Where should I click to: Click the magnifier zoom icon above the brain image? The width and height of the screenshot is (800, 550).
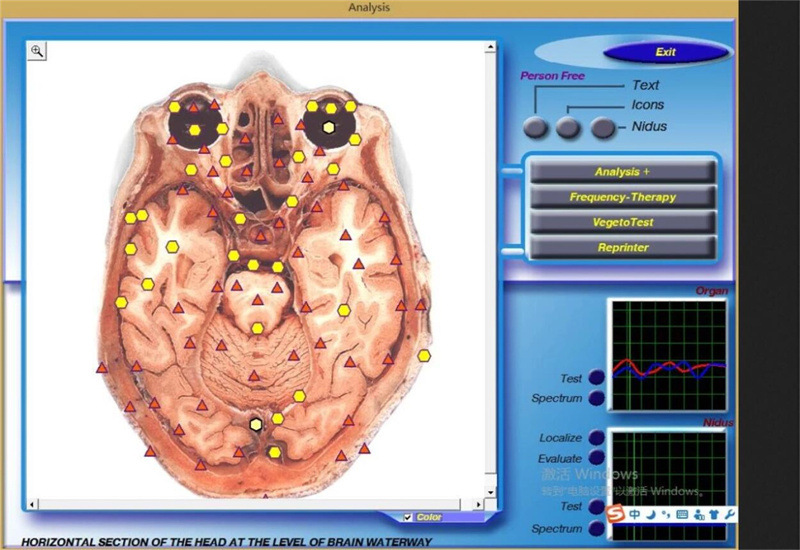click(36, 51)
